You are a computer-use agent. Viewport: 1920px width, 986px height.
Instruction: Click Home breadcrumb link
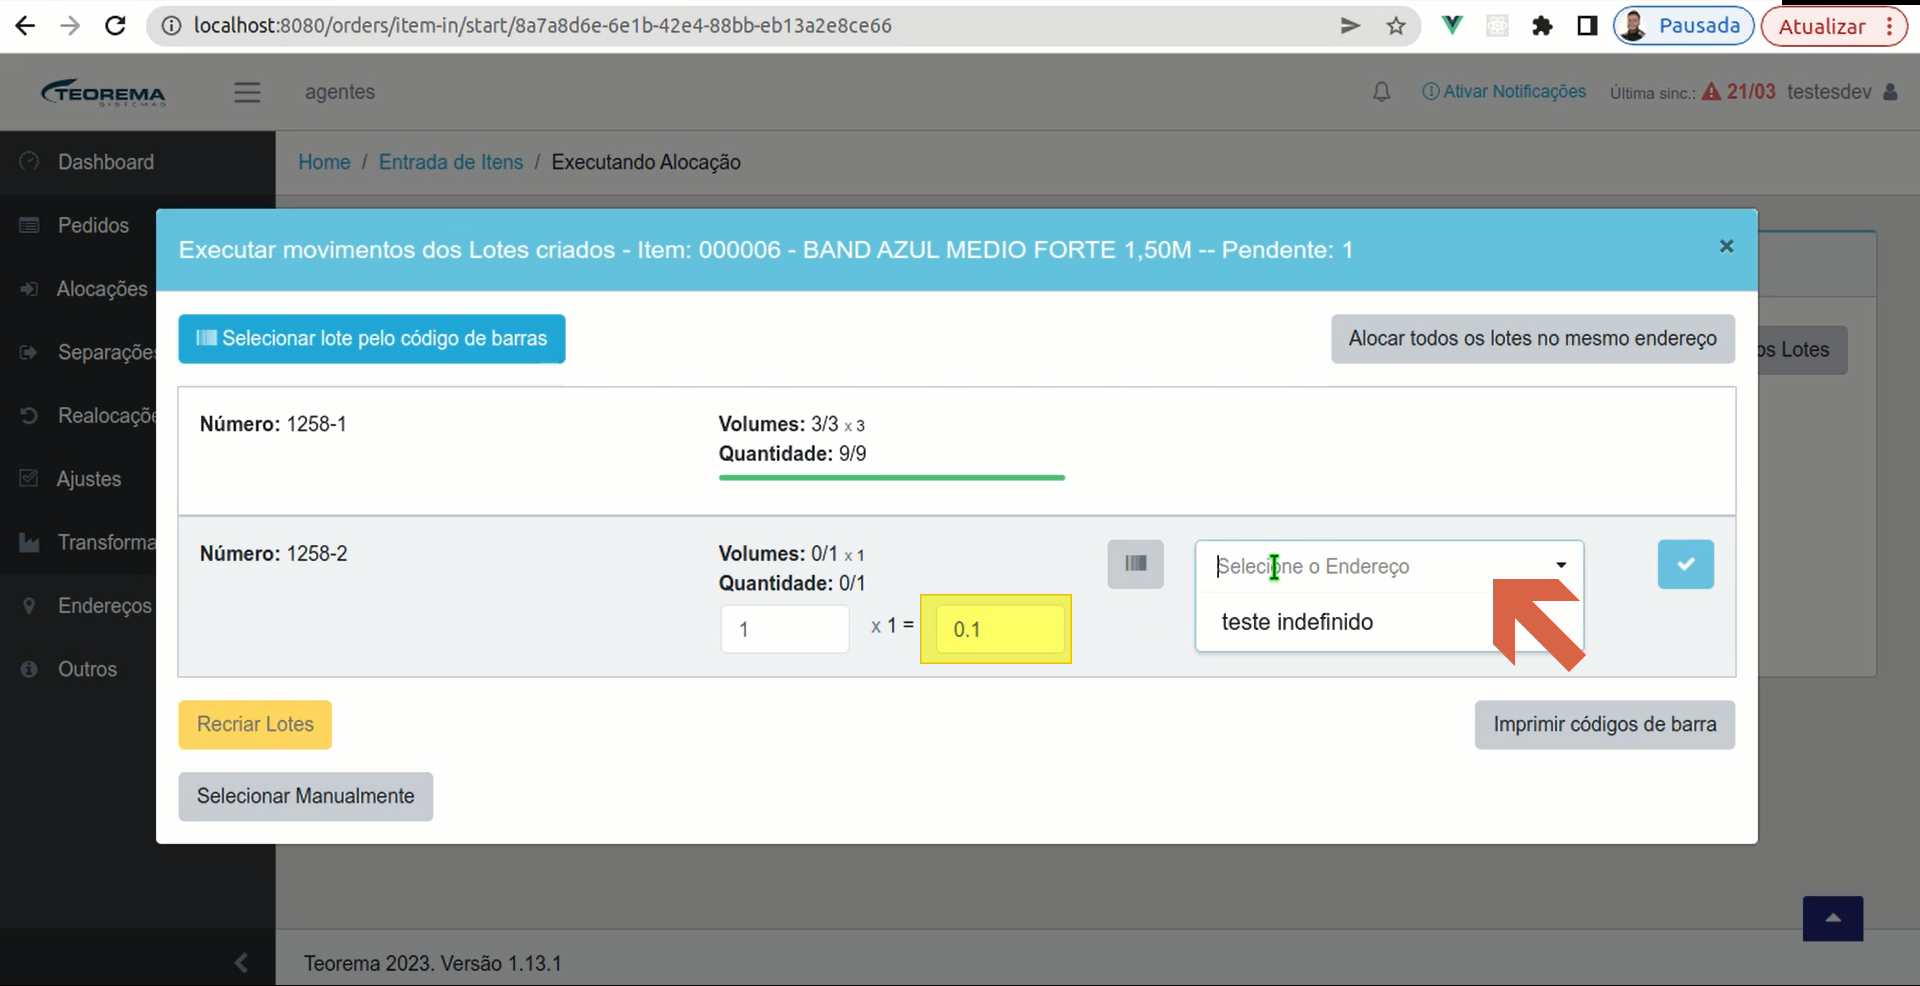pos(324,162)
